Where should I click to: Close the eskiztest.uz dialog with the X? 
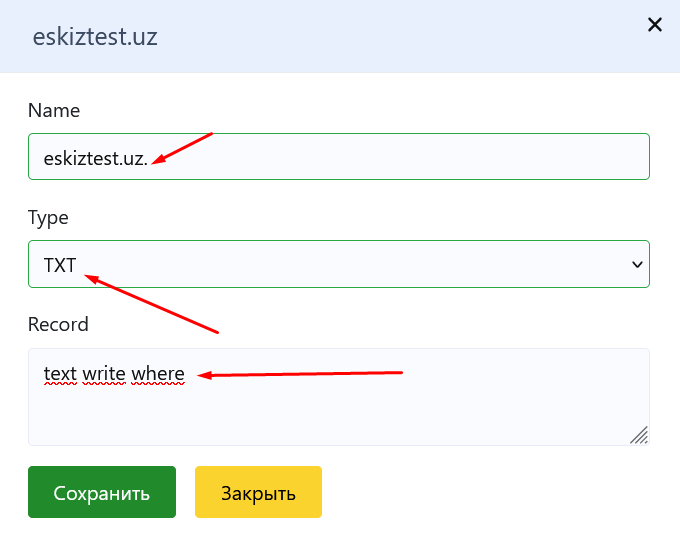coord(655,25)
